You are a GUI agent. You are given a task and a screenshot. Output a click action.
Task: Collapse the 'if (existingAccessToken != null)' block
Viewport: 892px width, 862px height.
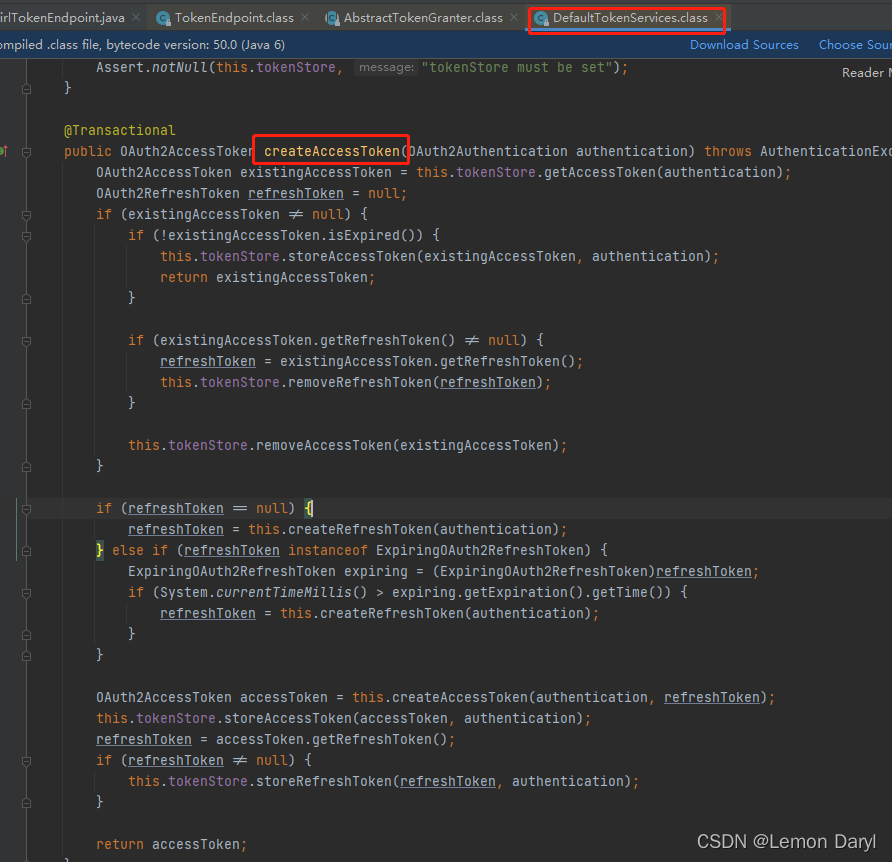[x=26, y=215]
